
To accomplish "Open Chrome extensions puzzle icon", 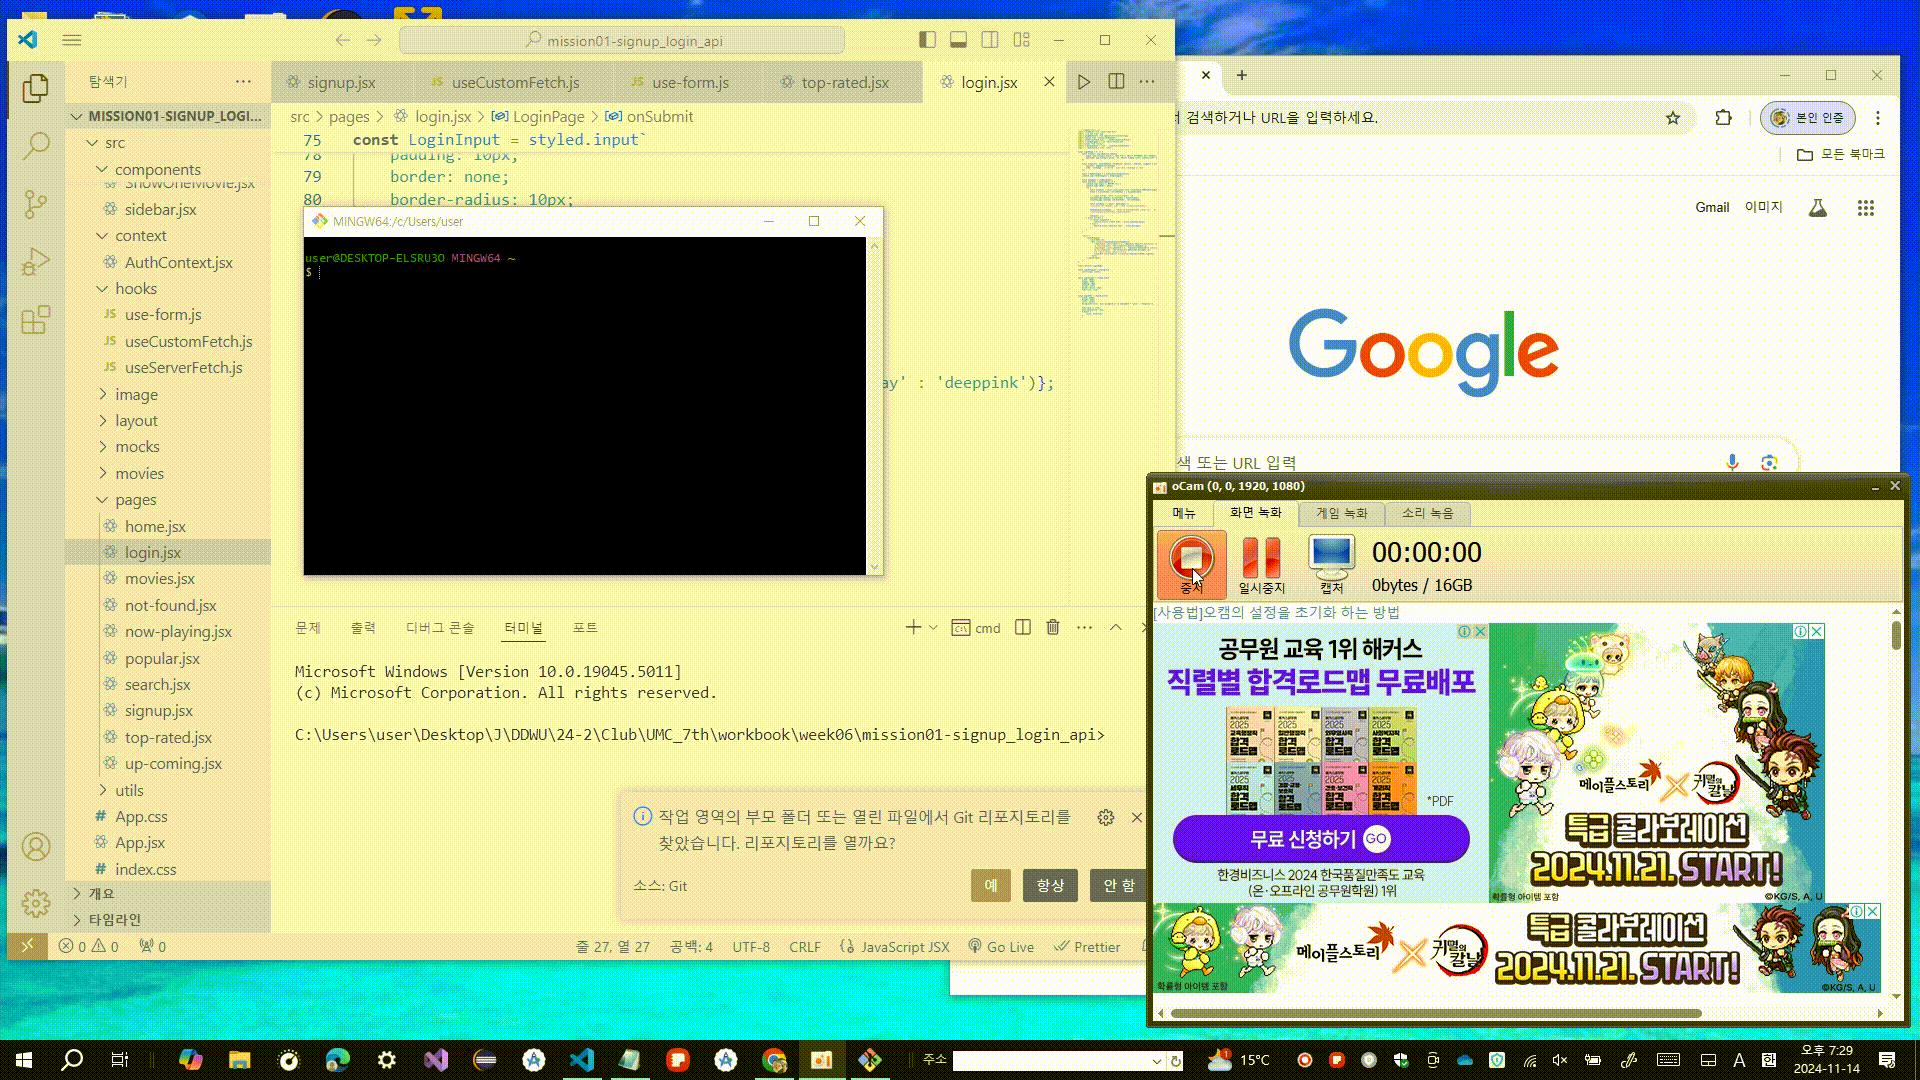I will point(1723,118).
